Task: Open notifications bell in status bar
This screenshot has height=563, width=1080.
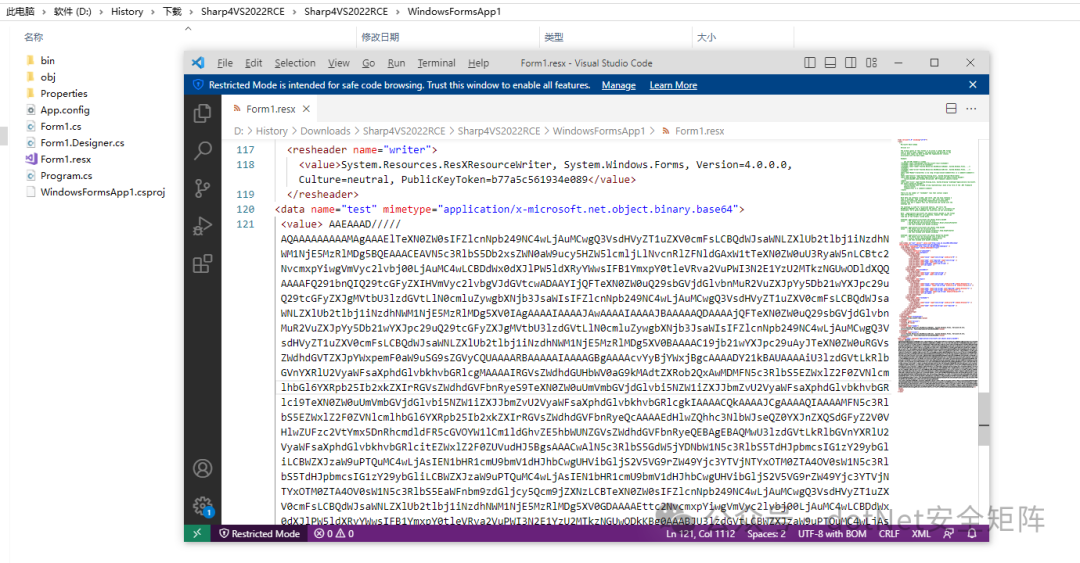Action: pyautogui.click(x=972, y=533)
